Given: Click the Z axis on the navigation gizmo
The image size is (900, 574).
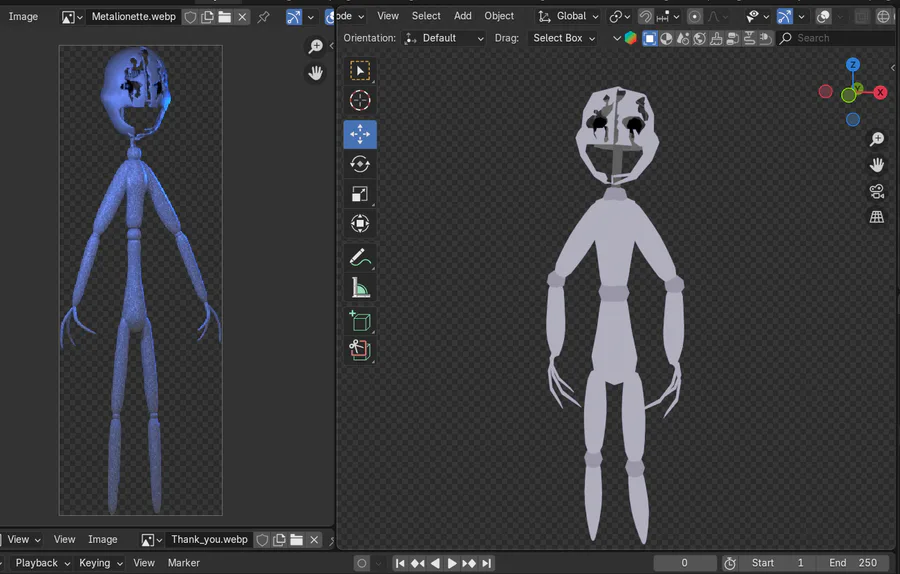Looking at the screenshot, I should (853, 64).
